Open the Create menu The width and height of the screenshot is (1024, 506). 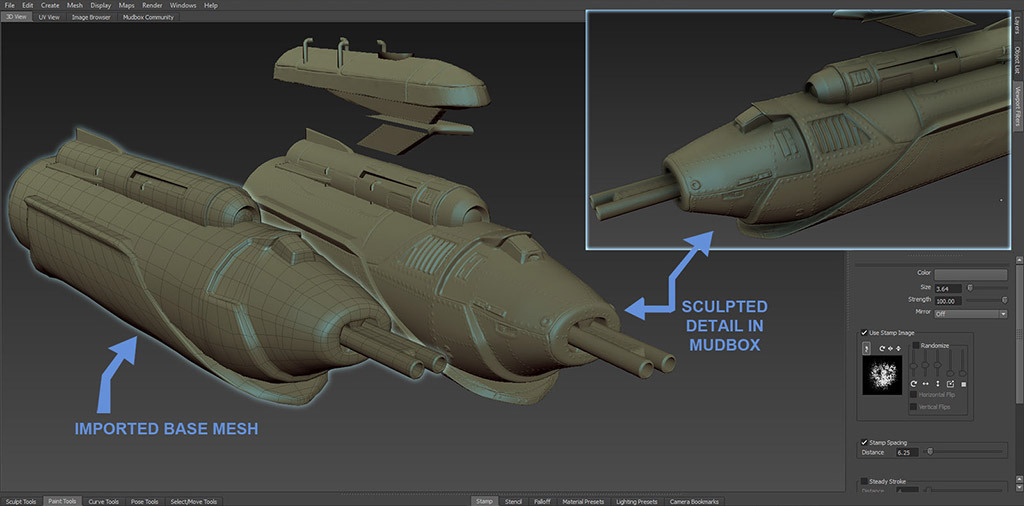pos(50,5)
